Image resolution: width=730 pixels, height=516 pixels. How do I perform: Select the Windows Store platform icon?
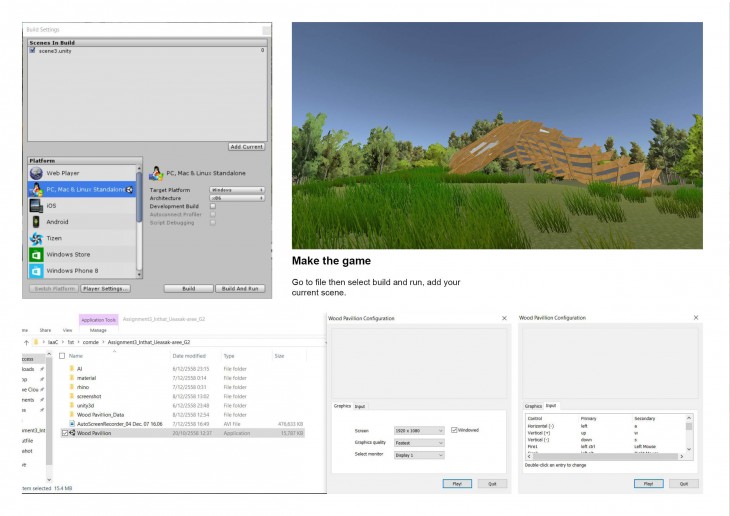37,254
